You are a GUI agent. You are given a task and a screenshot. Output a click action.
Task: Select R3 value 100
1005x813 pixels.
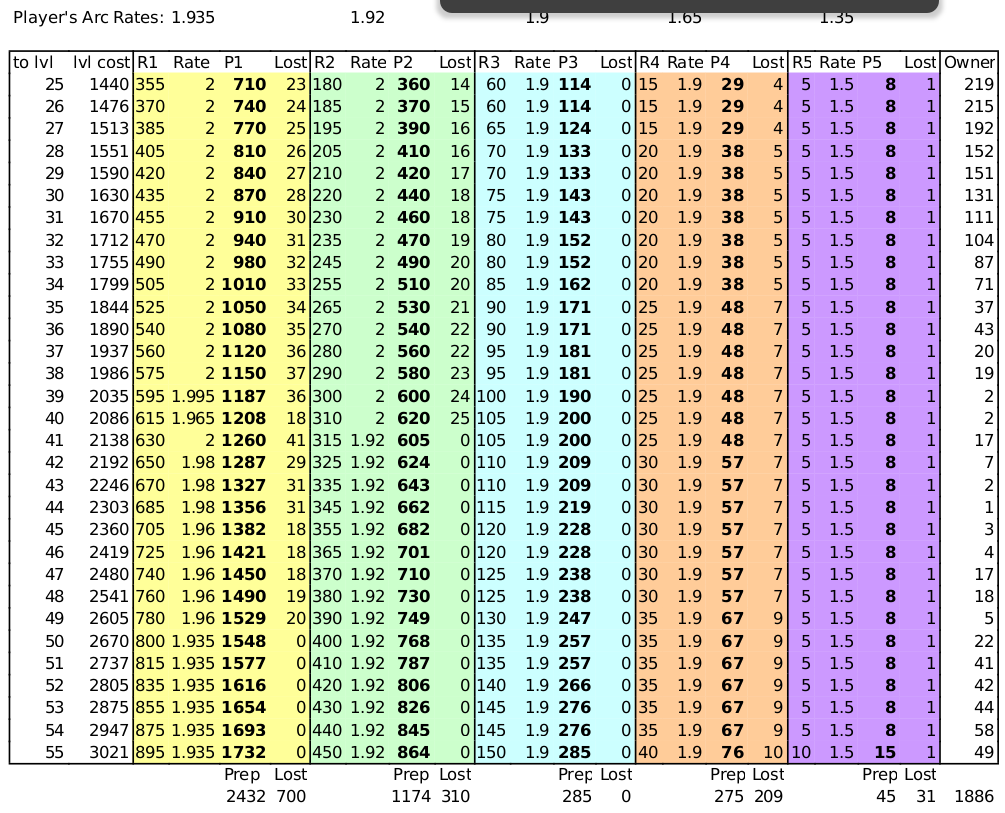[x=492, y=396]
